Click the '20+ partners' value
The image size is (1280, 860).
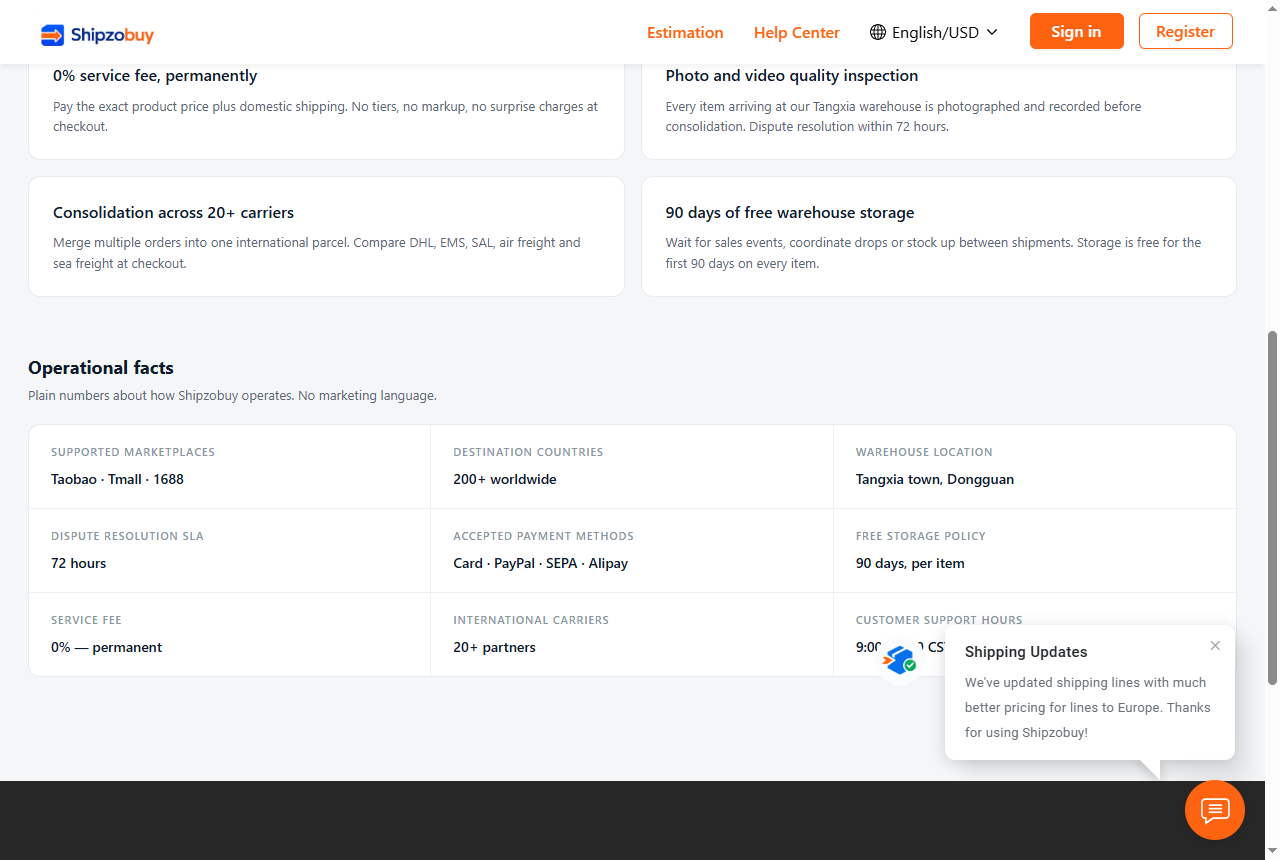point(495,647)
